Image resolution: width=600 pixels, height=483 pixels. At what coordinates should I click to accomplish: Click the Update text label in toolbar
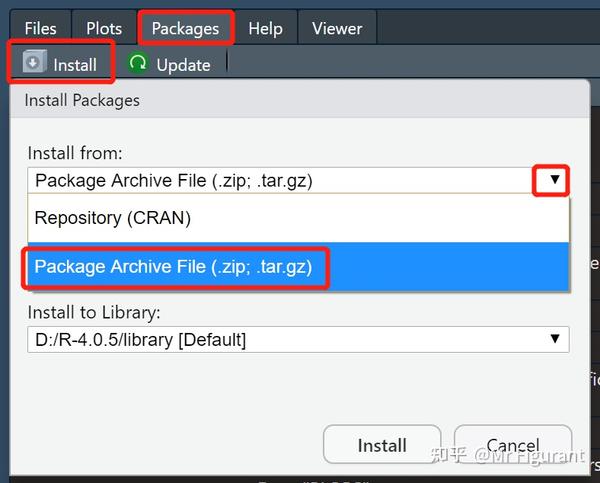coord(183,65)
